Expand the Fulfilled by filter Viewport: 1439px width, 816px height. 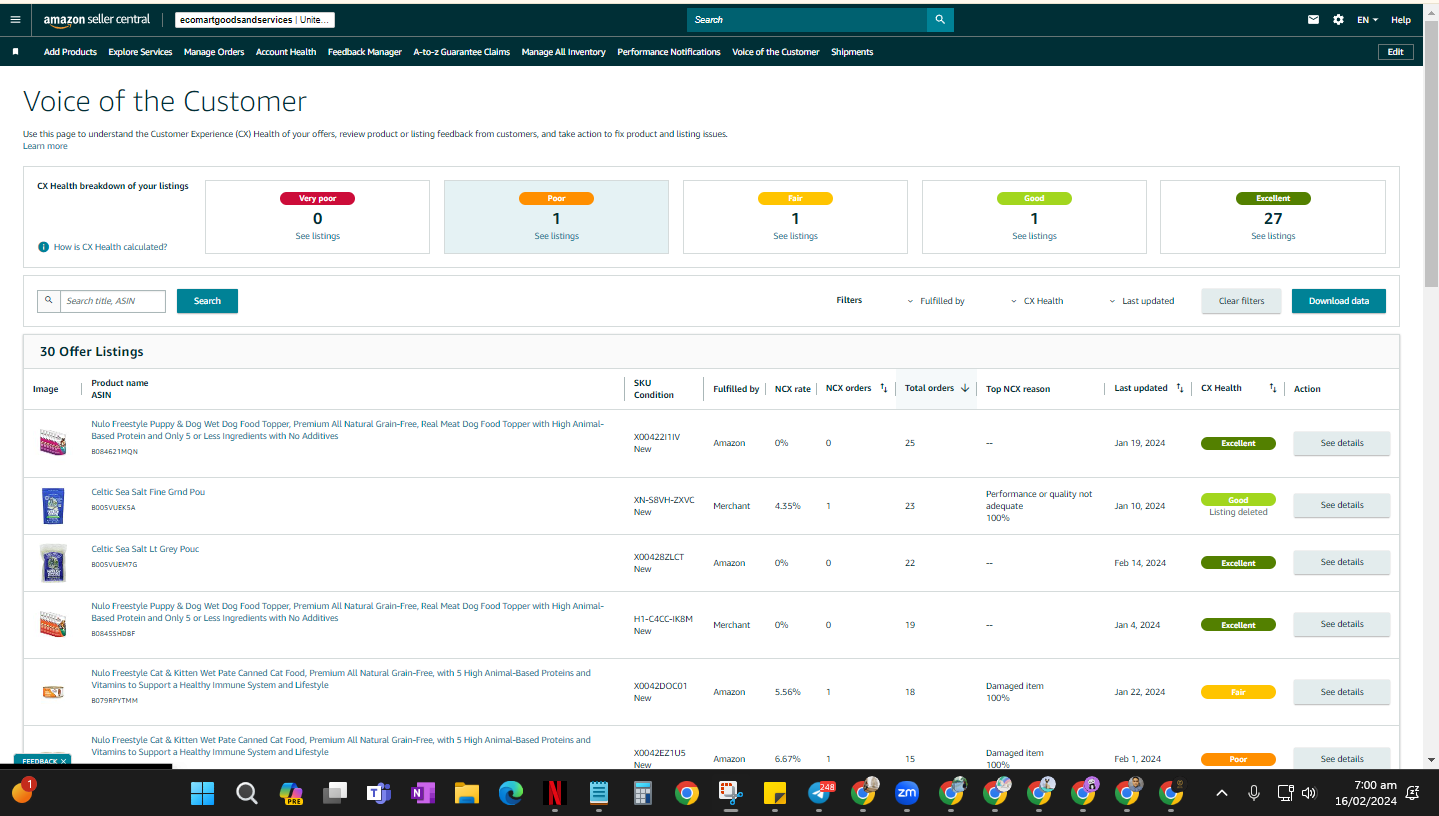[x=936, y=301]
